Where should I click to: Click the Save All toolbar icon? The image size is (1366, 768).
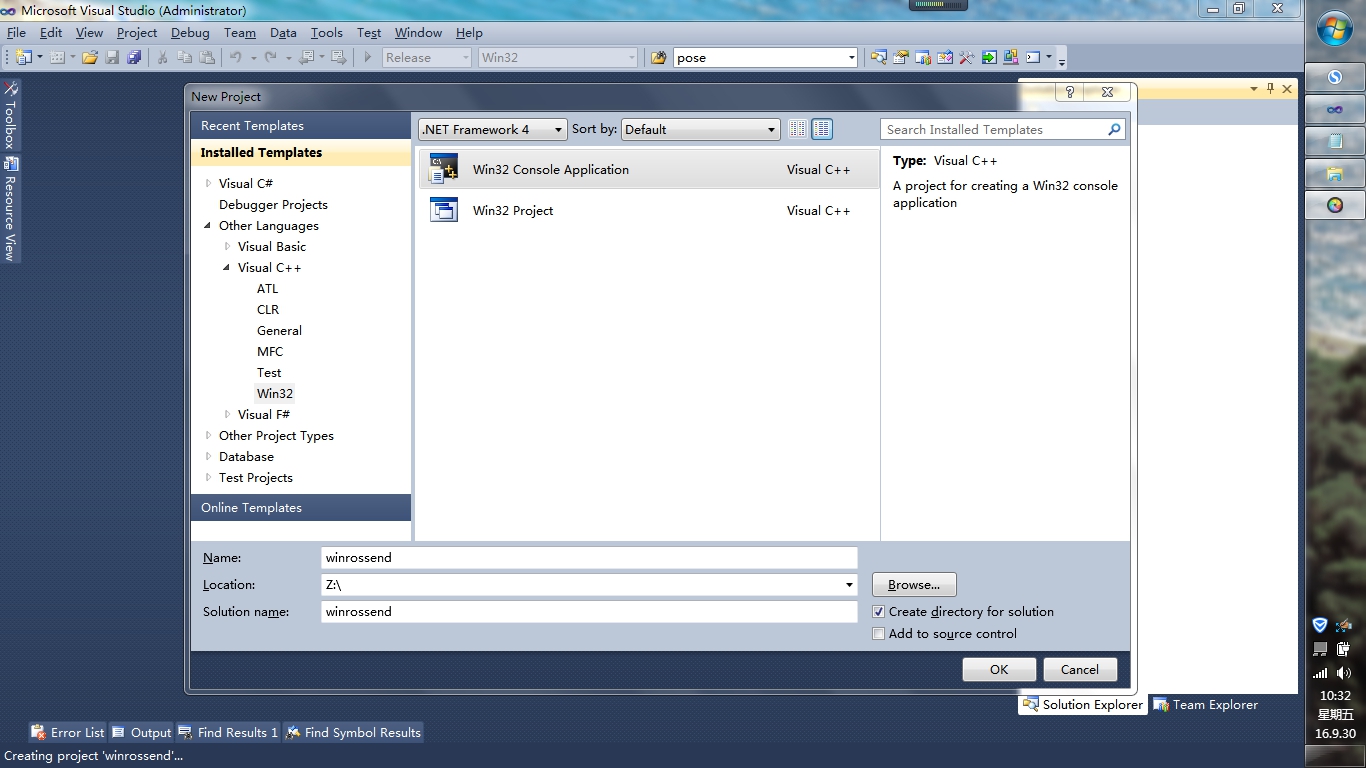tap(134, 58)
